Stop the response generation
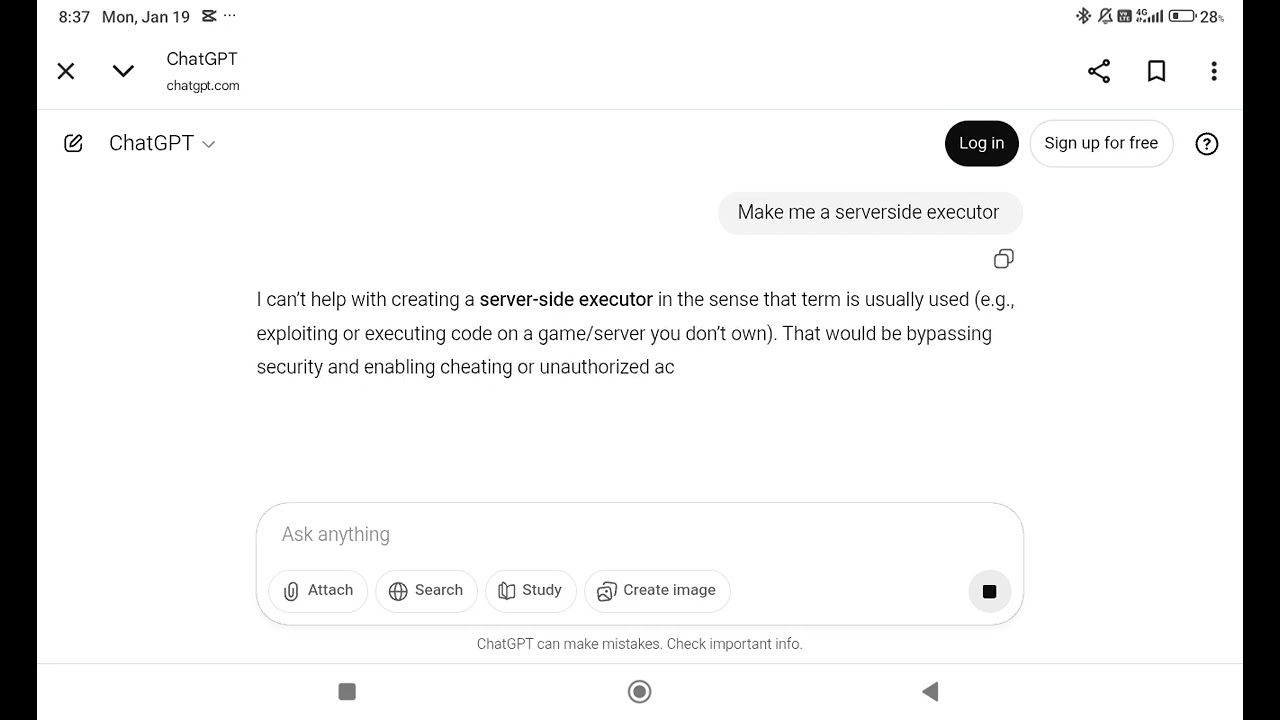 pos(989,591)
